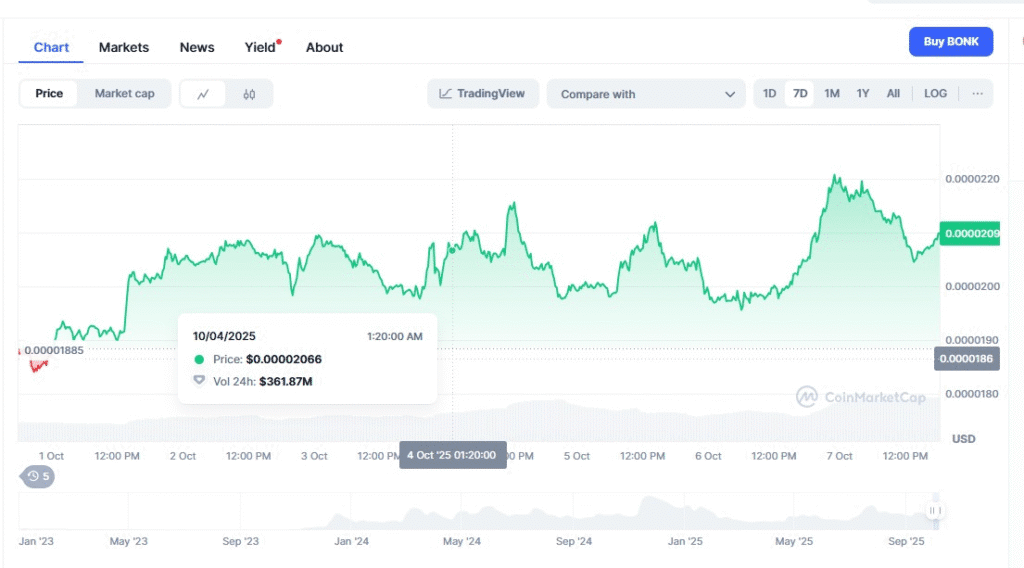The height and width of the screenshot is (568, 1024).
Task: Click the current price label 0.0000209
Action: 970,234
